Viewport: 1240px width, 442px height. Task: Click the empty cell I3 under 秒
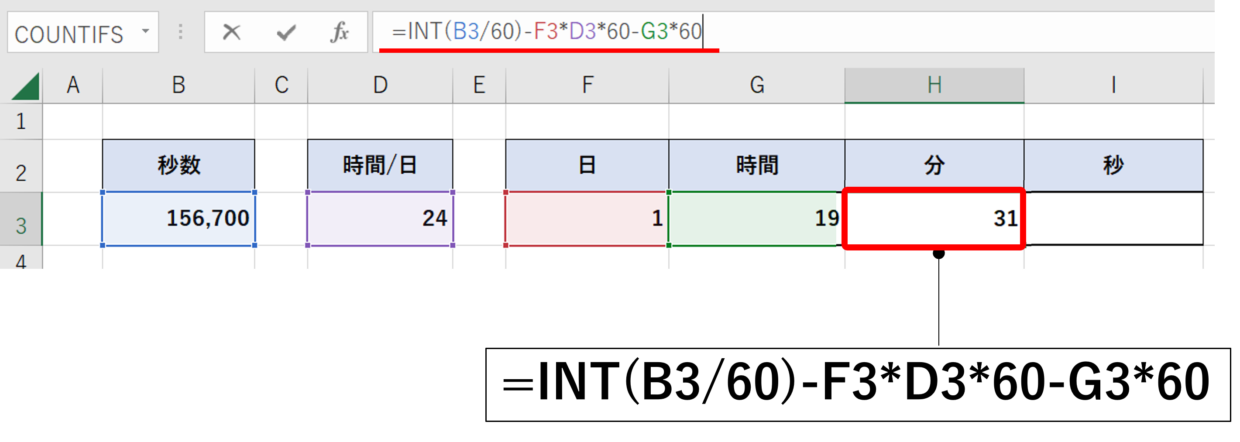[1113, 218]
